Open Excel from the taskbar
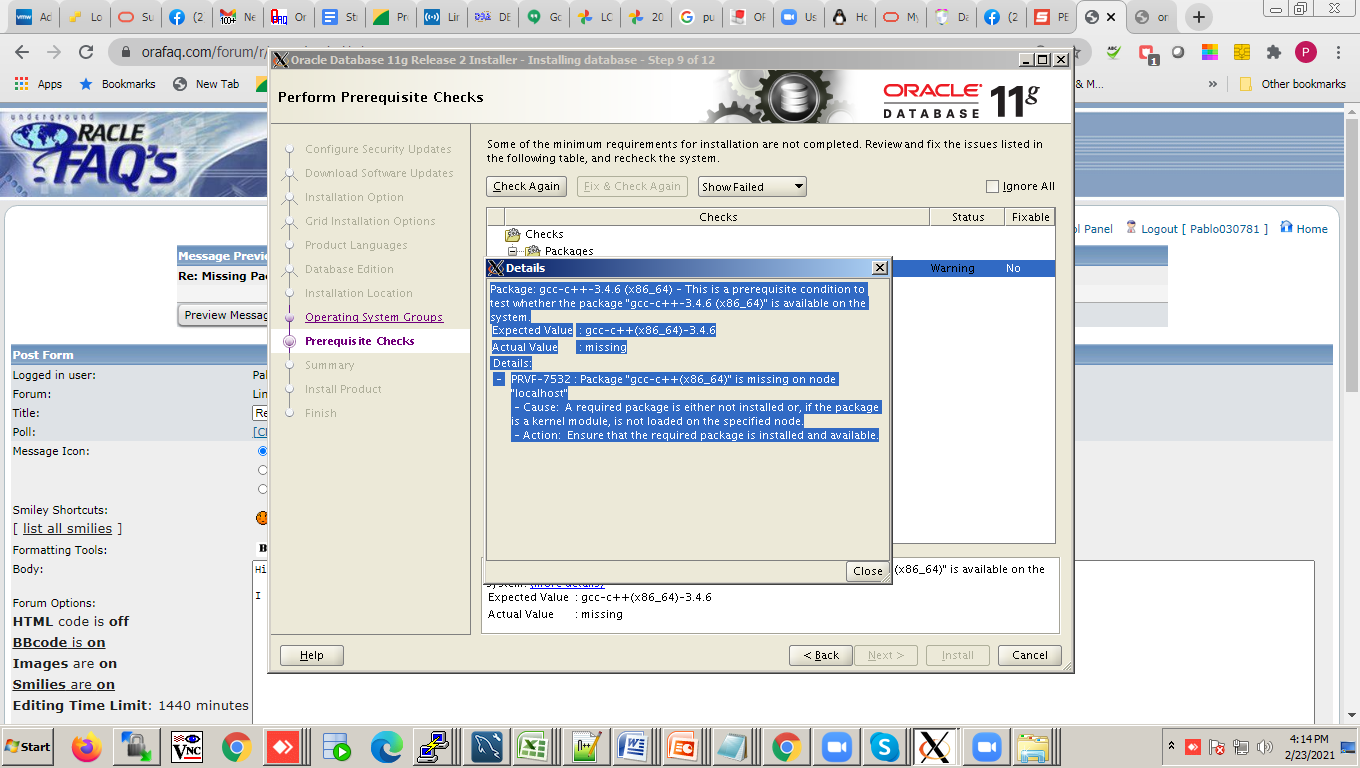This screenshot has height=768, width=1360. [x=535, y=747]
